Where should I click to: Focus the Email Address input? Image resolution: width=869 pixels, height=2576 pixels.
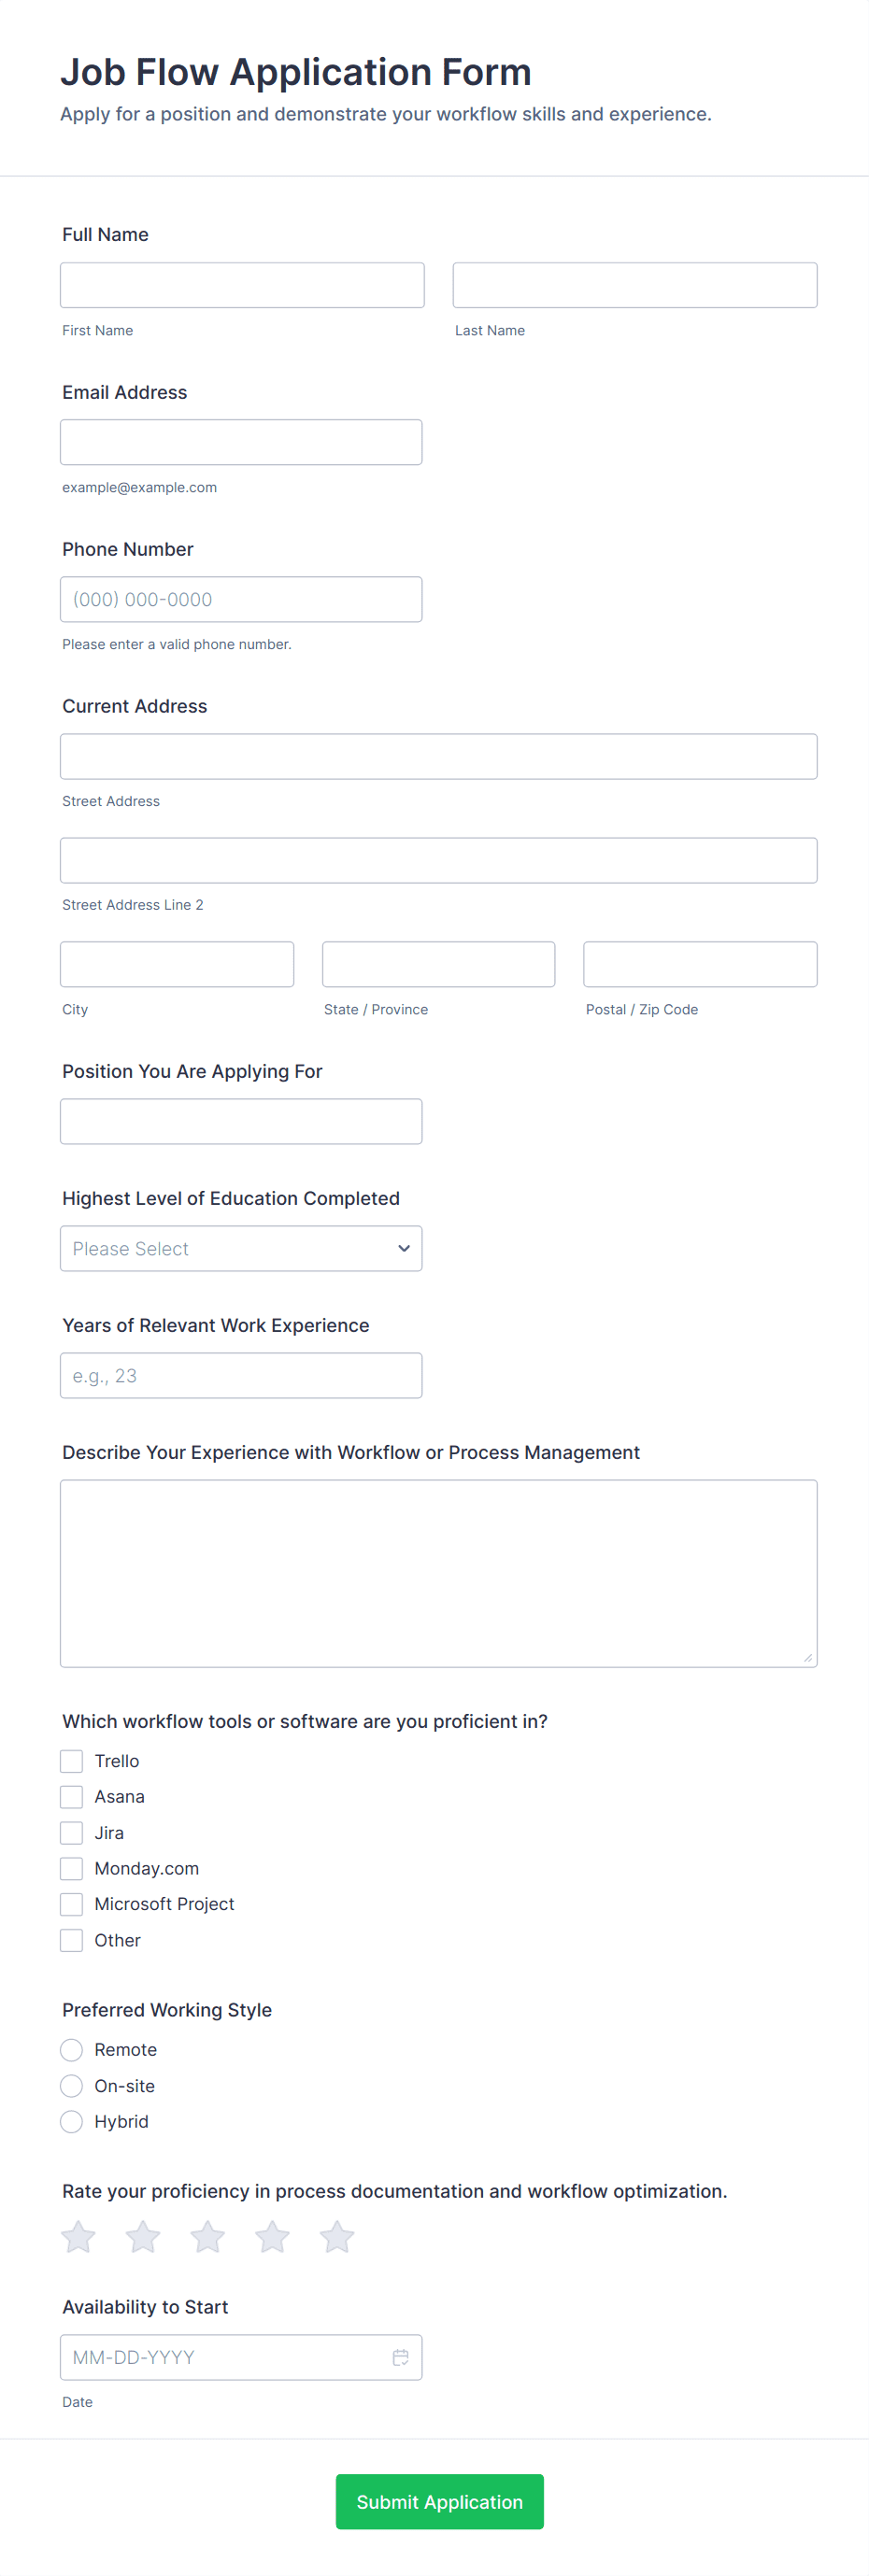pos(241,443)
